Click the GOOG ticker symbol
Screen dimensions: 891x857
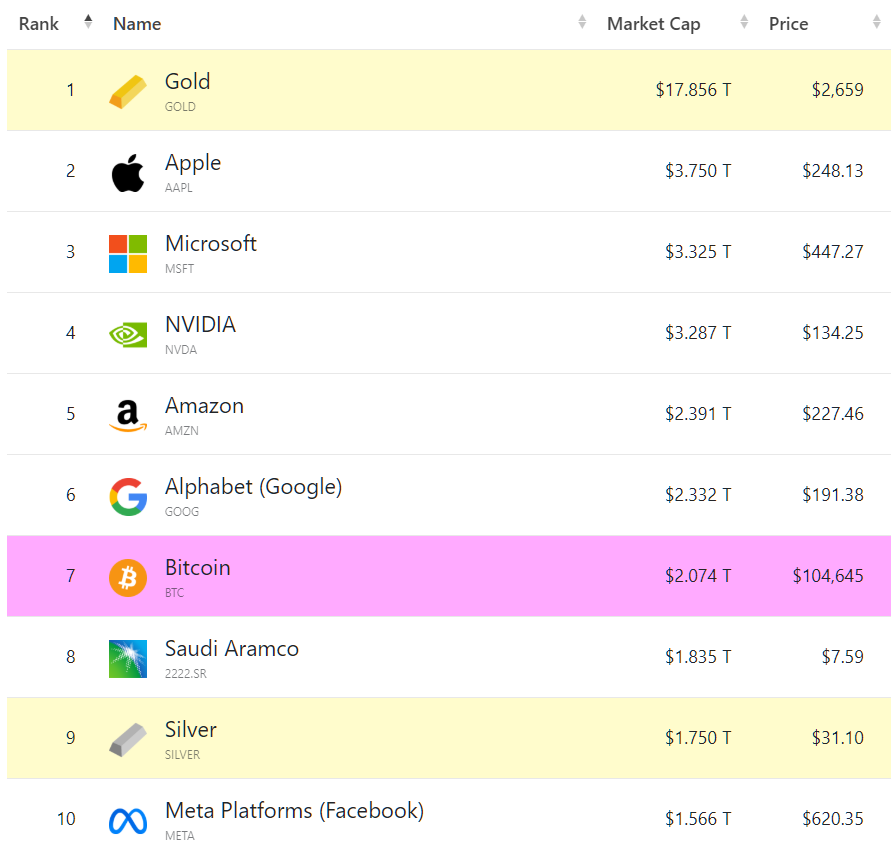pos(182,512)
